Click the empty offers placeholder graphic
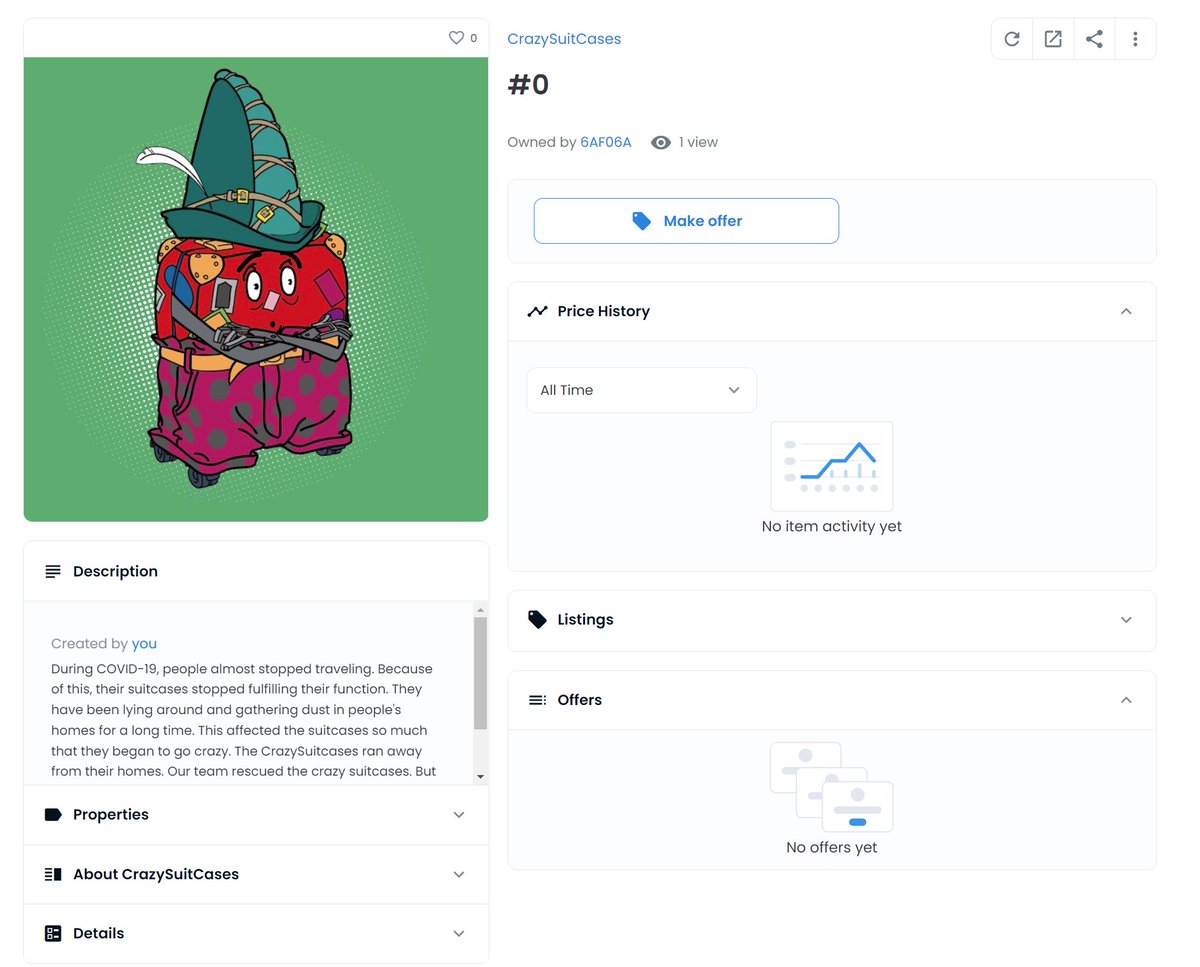The height and width of the screenshot is (967, 1200). pyautogui.click(x=831, y=787)
